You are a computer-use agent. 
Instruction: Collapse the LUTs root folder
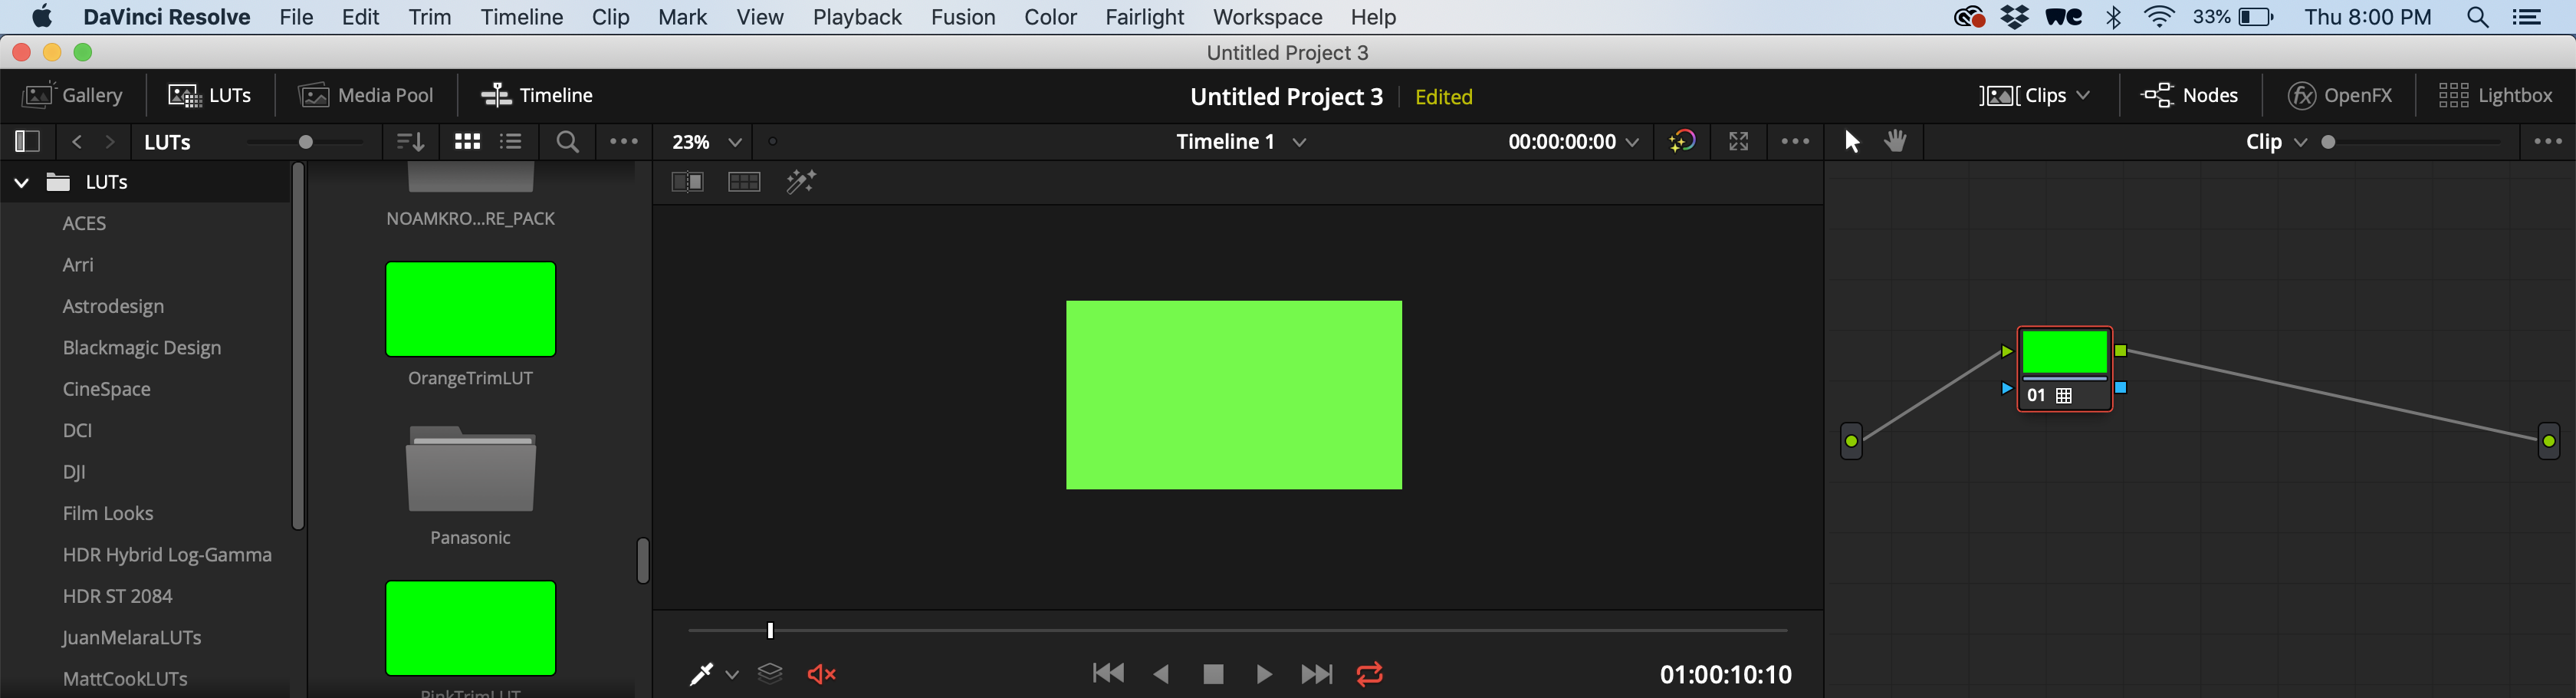point(21,182)
